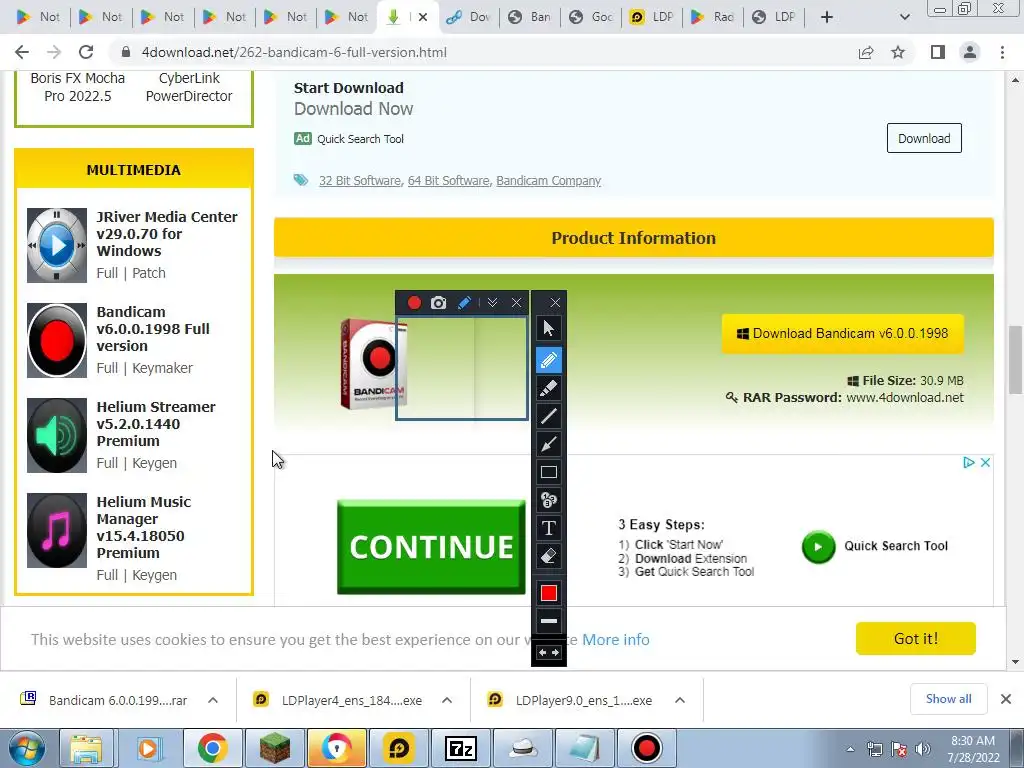Take screenshot with Bandicam camera icon
The width and height of the screenshot is (1024, 768).
439,303
